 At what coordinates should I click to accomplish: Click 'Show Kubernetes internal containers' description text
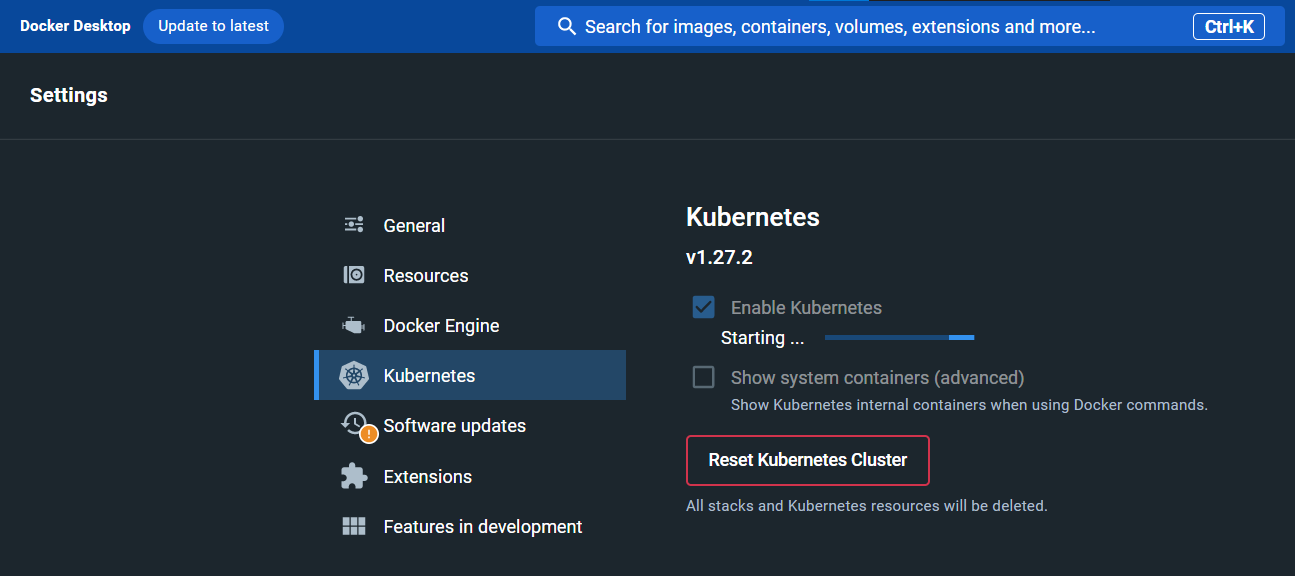coord(969,405)
